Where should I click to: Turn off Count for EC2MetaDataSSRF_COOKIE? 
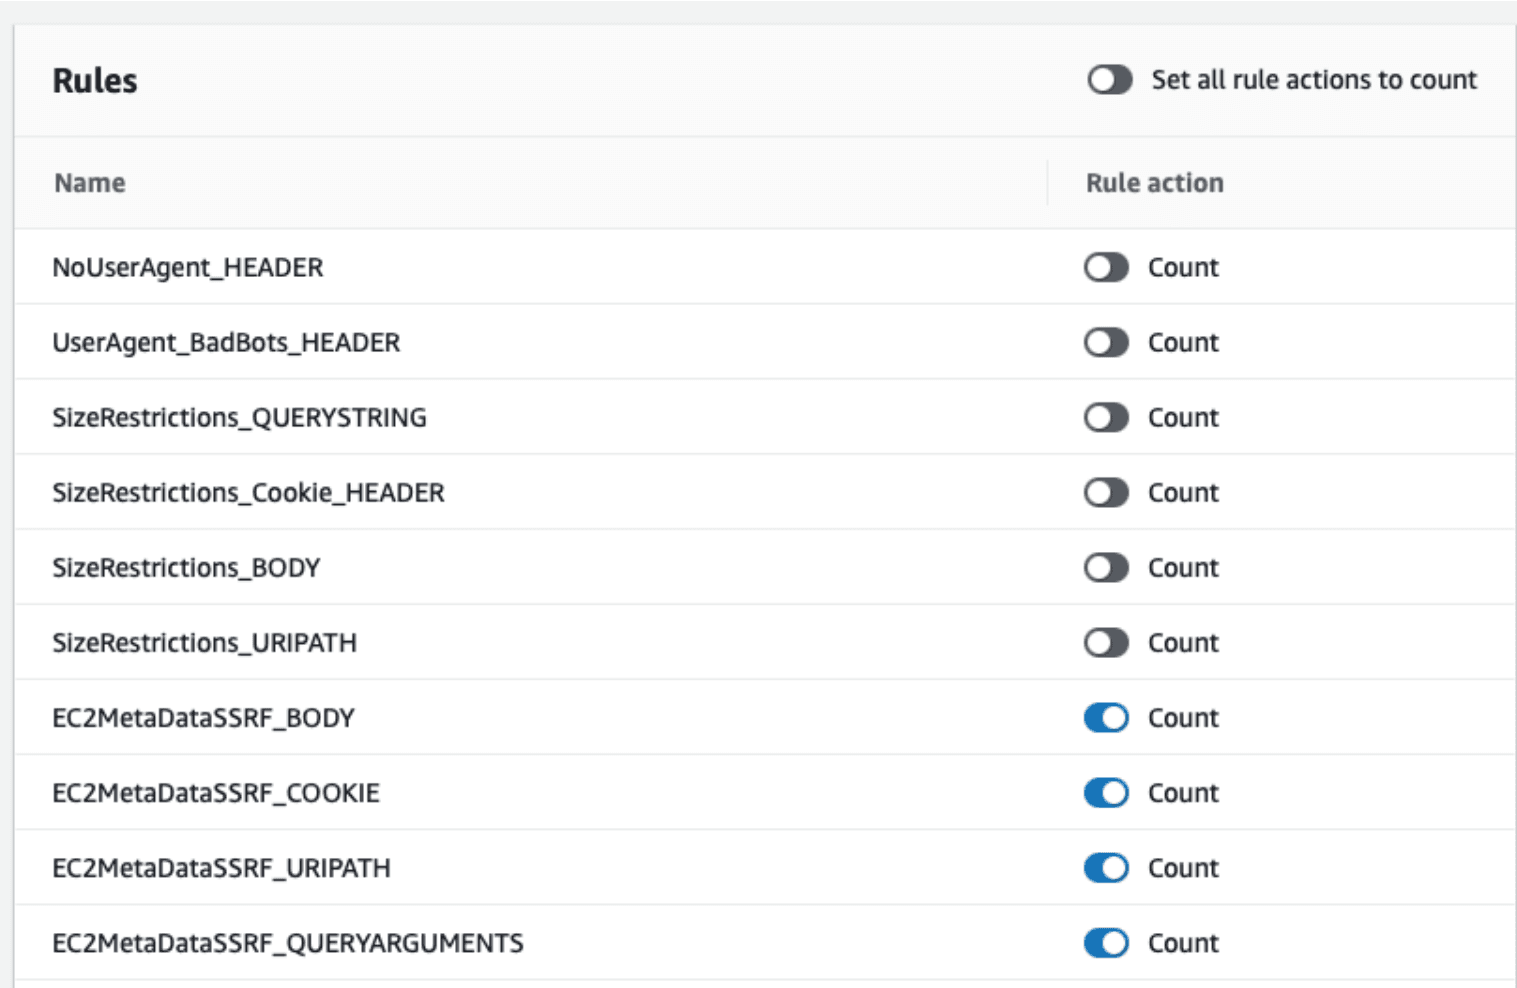coord(1106,793)
